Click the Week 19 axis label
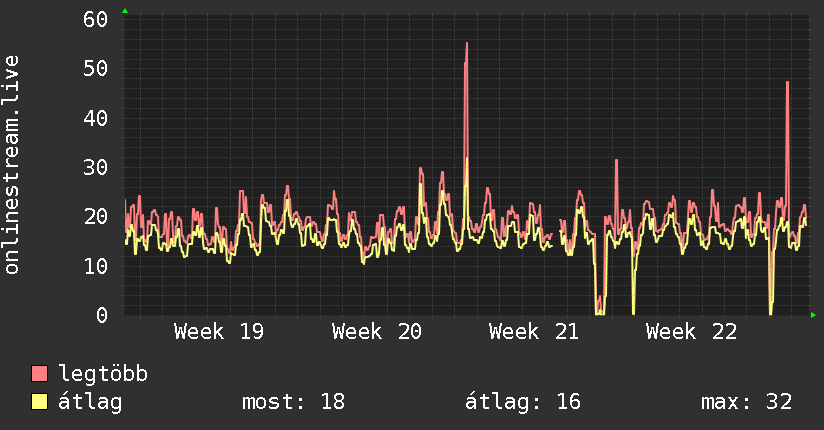 [x=219, y=332]
